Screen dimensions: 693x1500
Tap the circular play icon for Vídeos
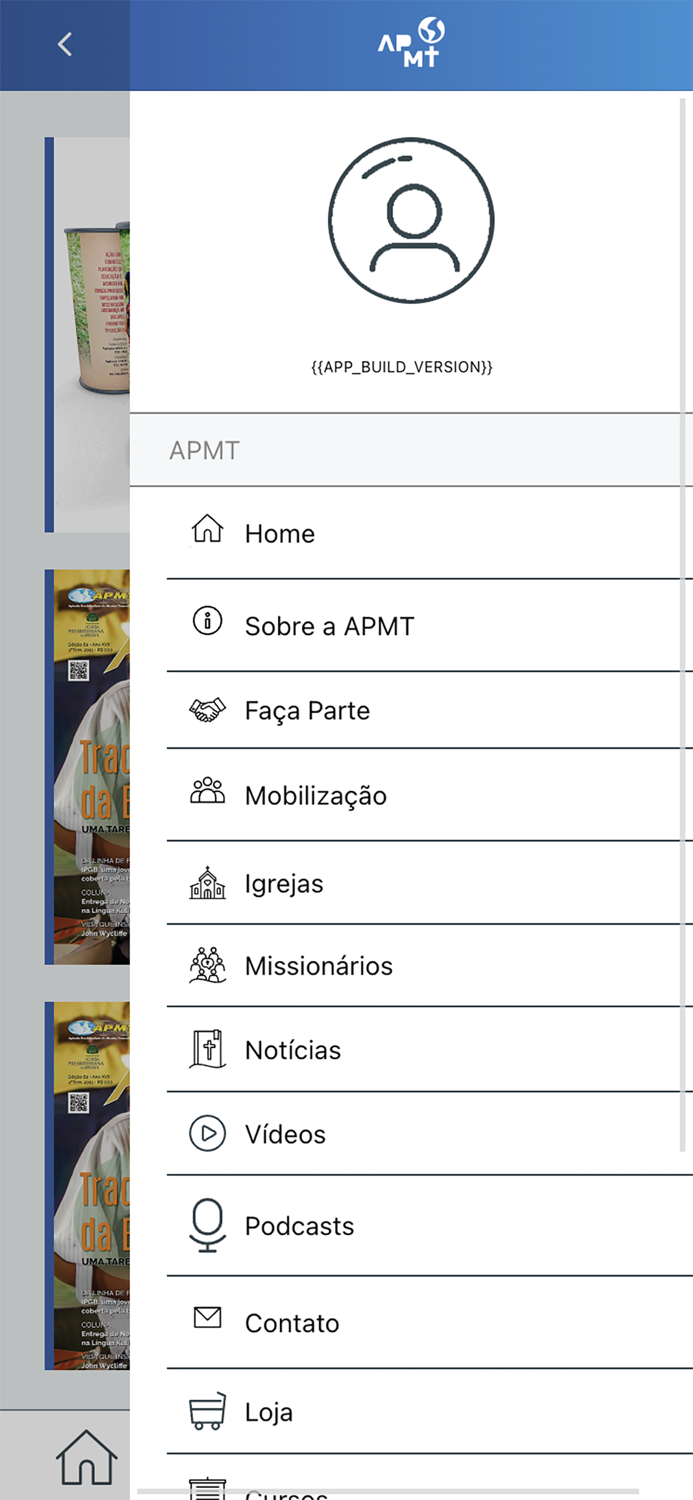click(207, 1133)
